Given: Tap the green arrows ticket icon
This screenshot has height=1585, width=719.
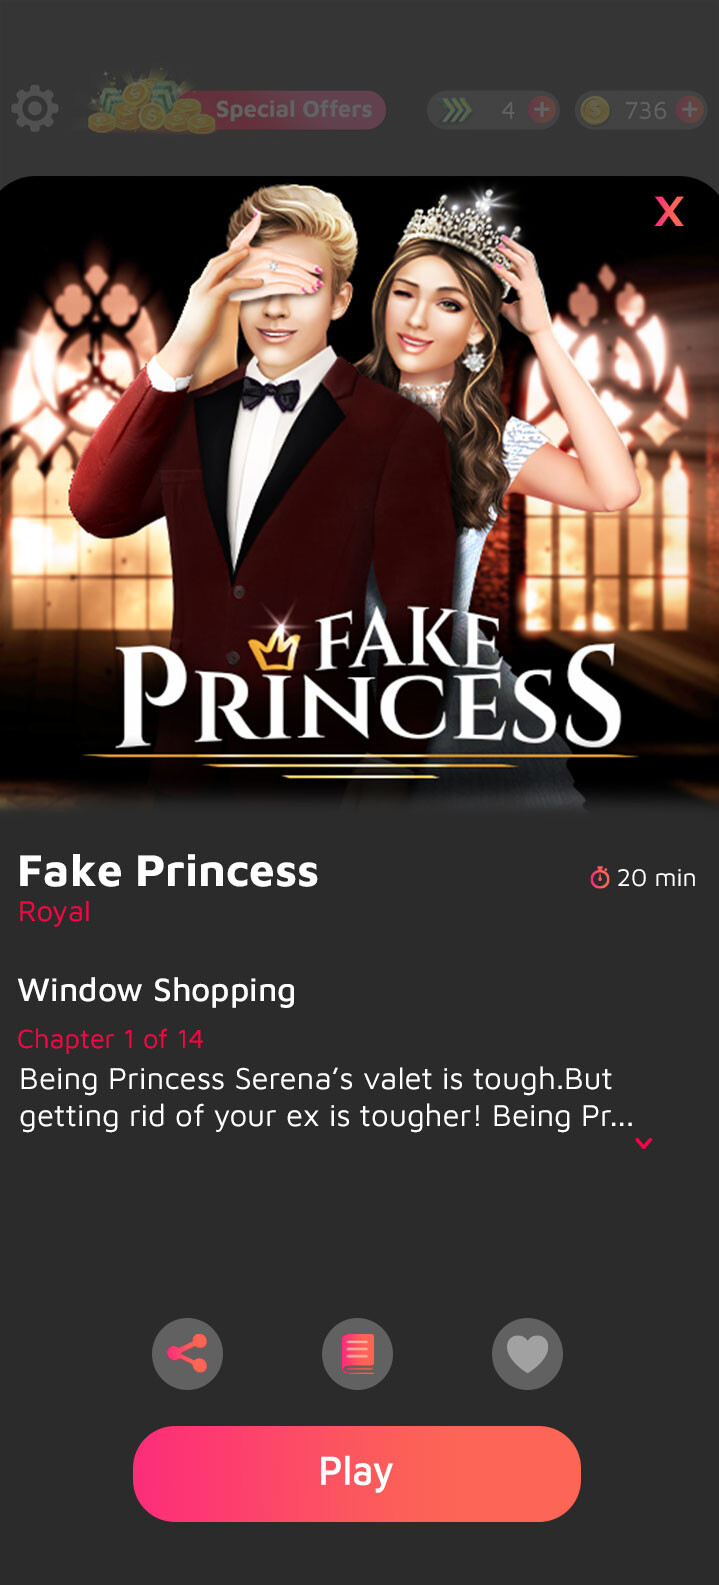Looking at the screenshot, I should tap(457, 110).
